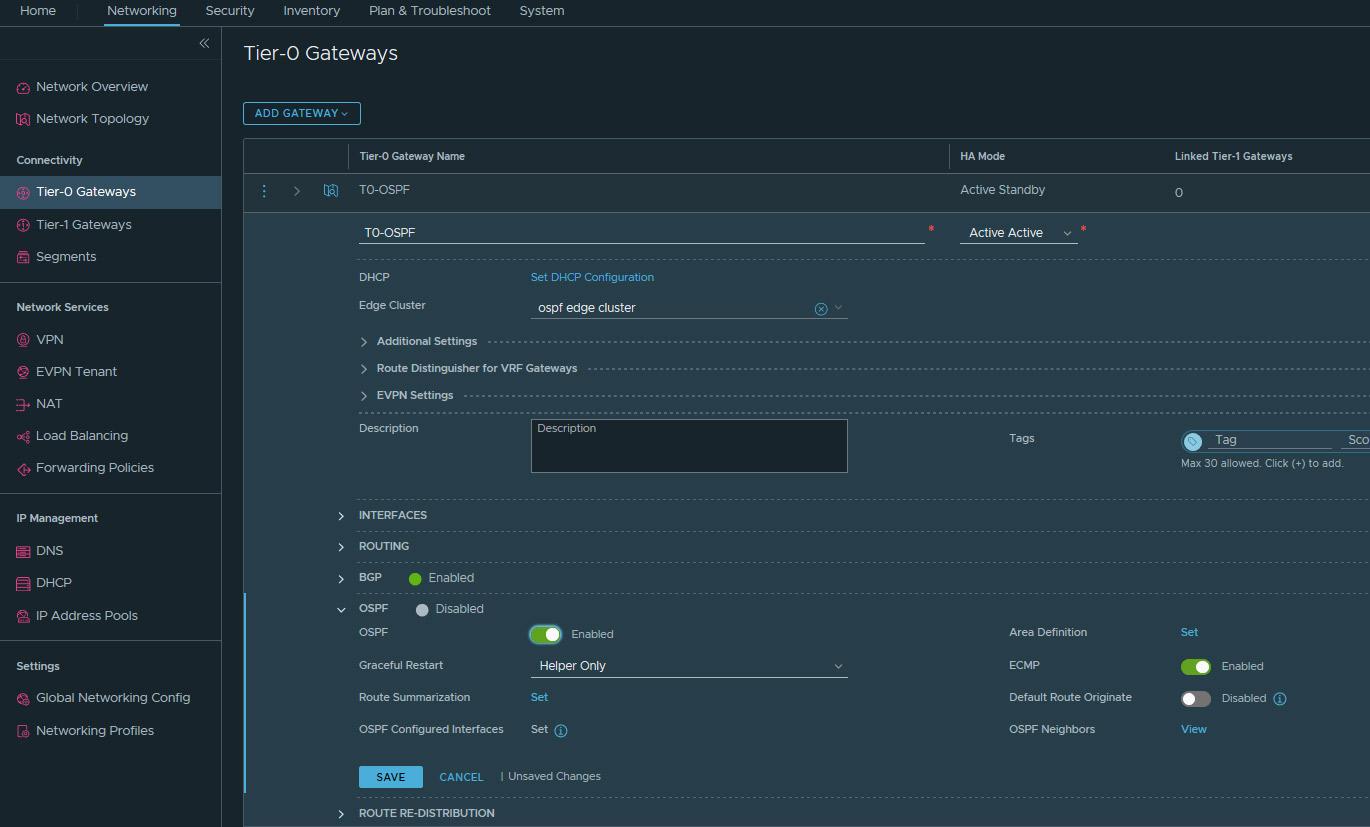This screenshot has height=827, width=1370.
Task: Click into the Description text area
Action: coord(689,446)
